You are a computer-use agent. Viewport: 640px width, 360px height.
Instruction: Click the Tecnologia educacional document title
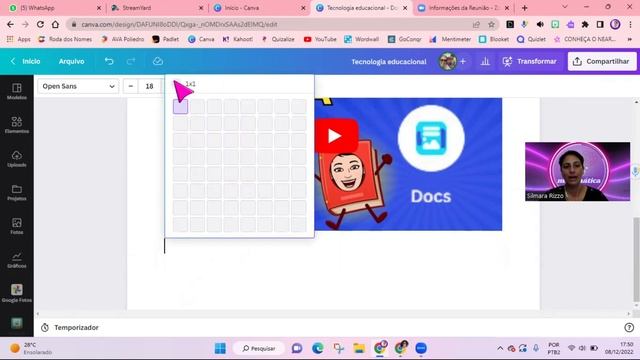389,62
